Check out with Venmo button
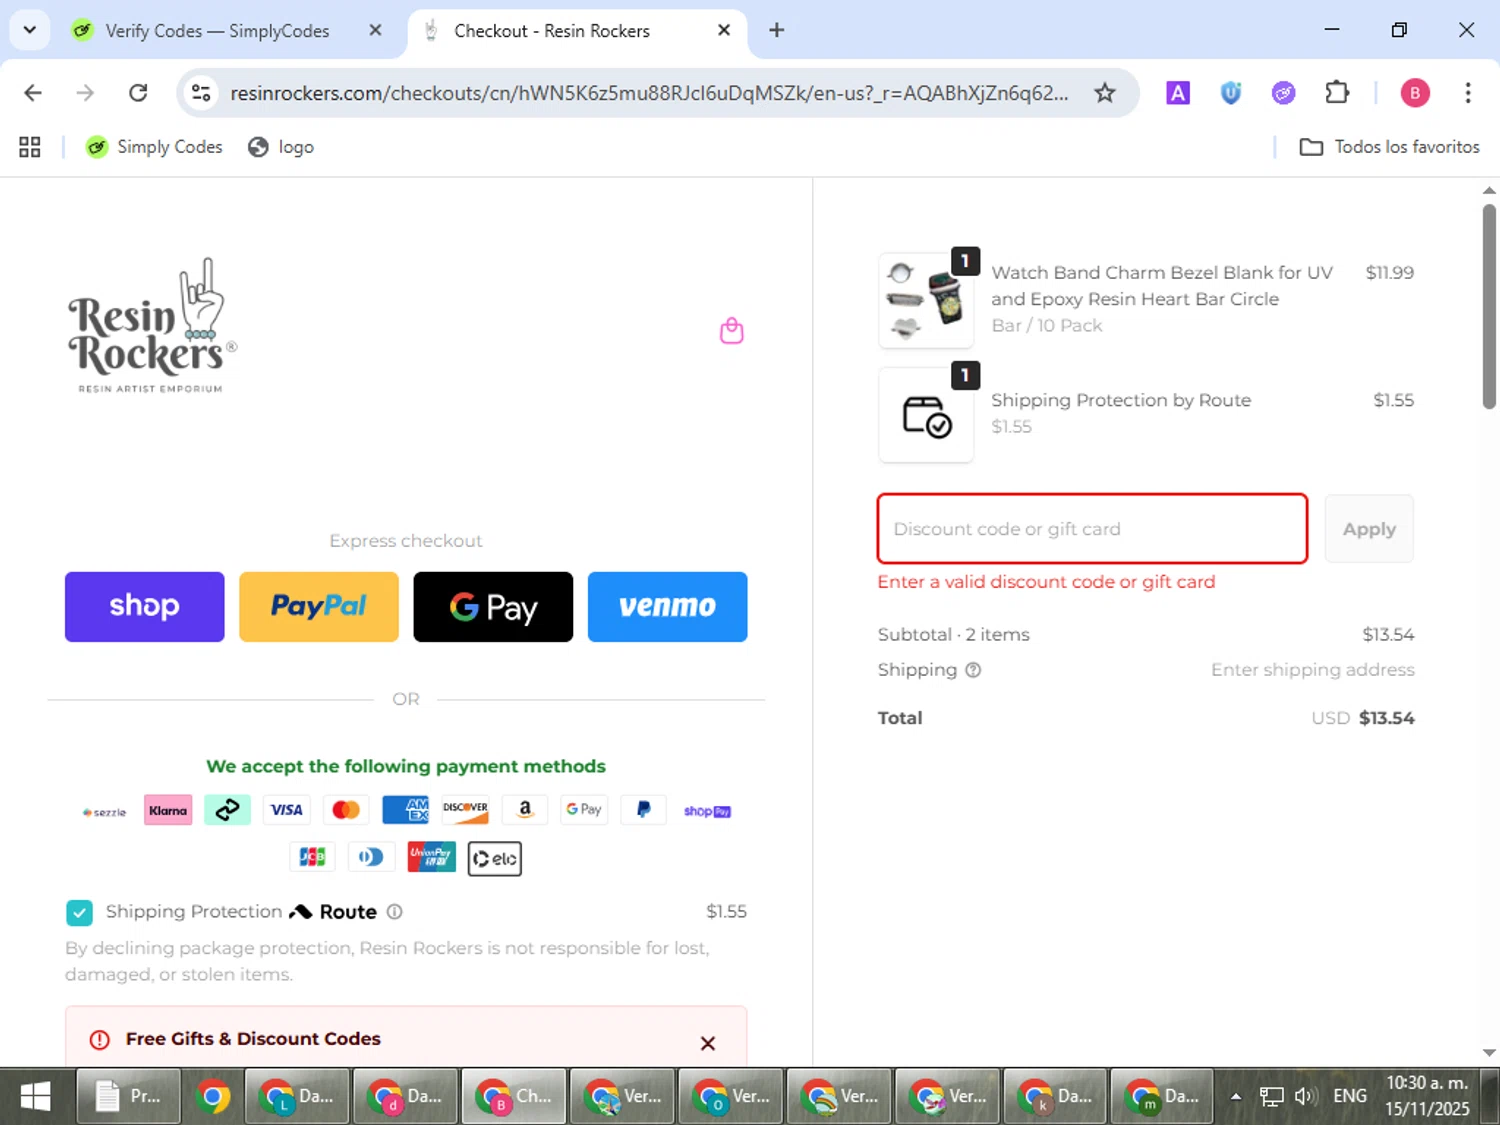The width and height of the screenshot is (1500, 1125). pos(667,607)
